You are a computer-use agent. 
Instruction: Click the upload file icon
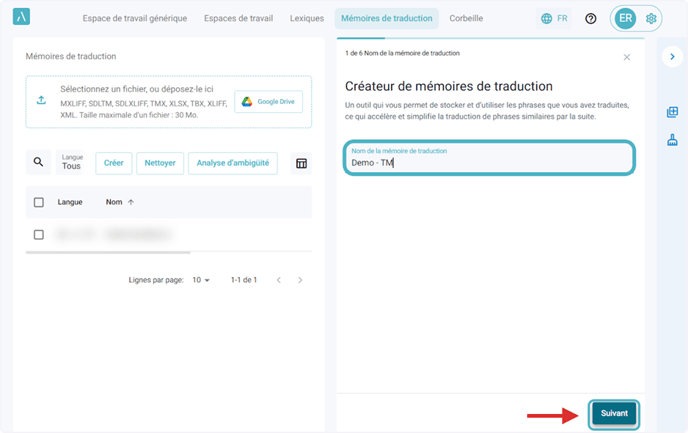pyautogui.click(x=41, y=100)
